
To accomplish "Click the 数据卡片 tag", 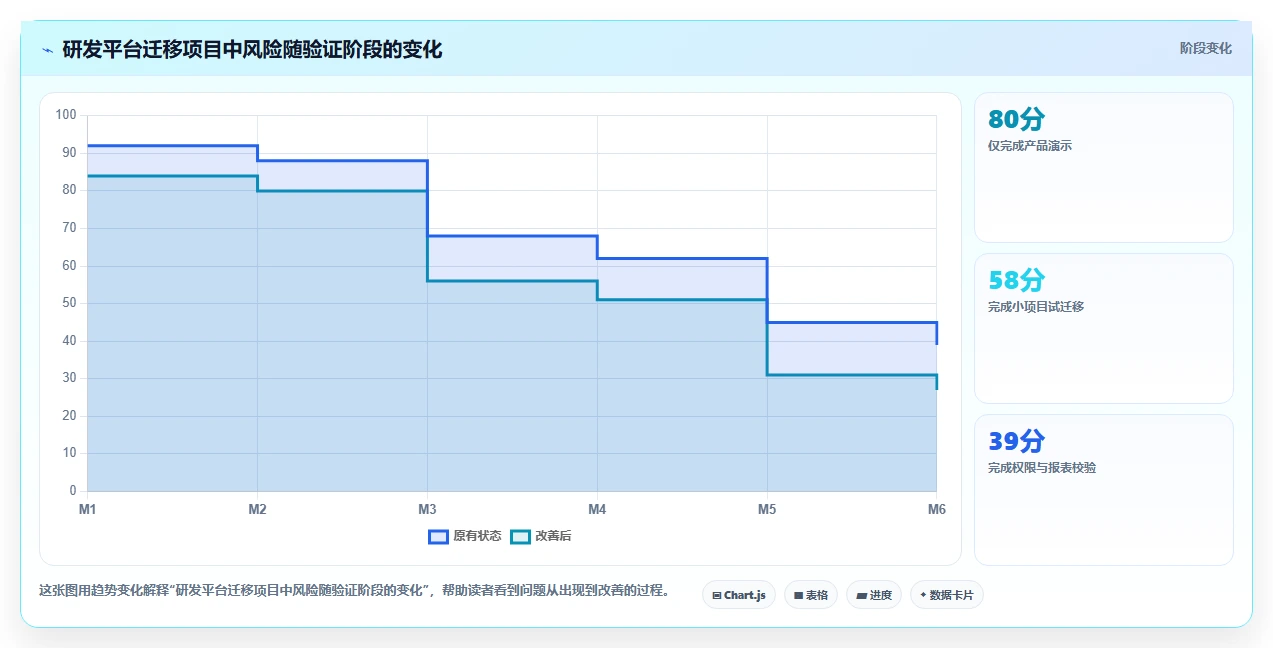I will pyautogui.click(x=947, y=595).
